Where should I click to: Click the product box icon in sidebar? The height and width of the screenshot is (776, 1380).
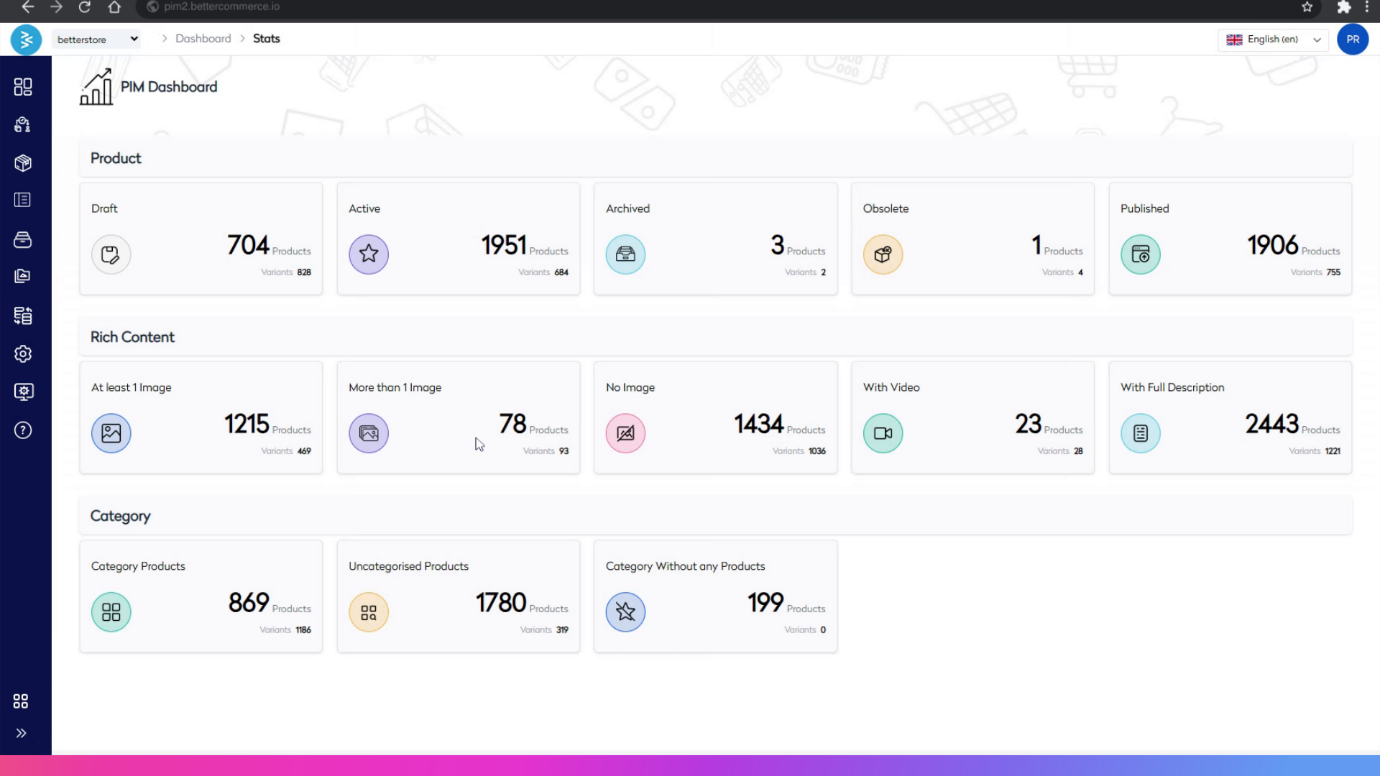coord(23,163)
